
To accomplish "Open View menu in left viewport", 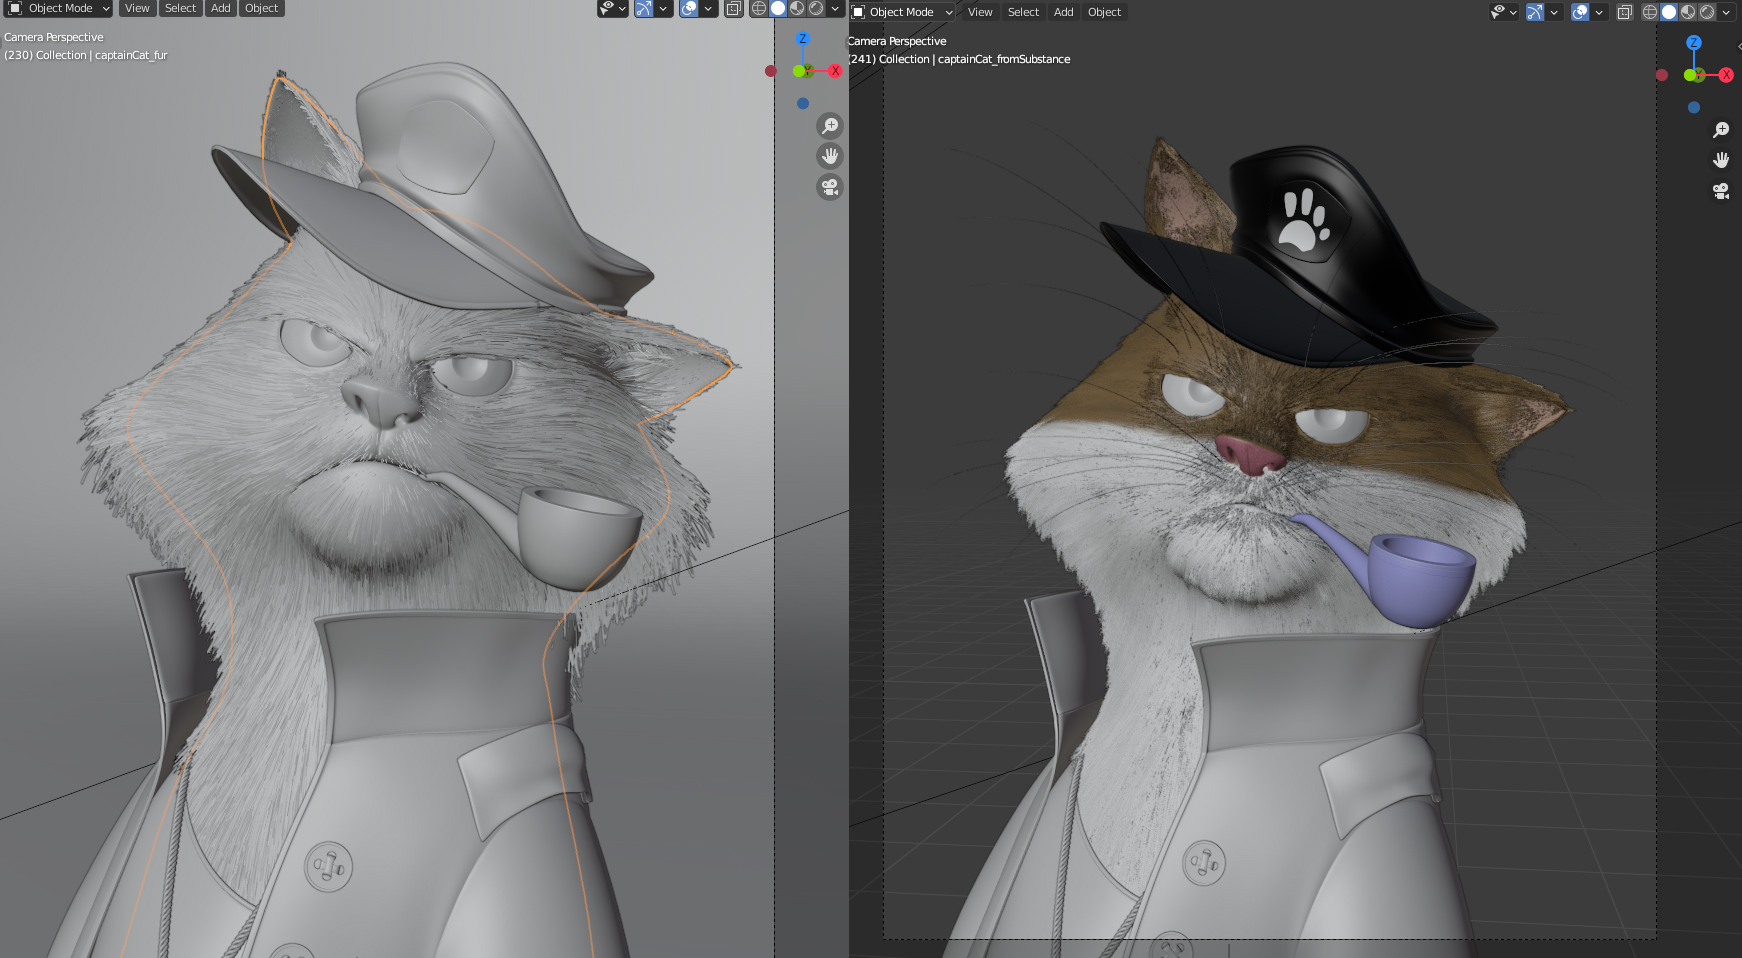I will coord(137,8).
